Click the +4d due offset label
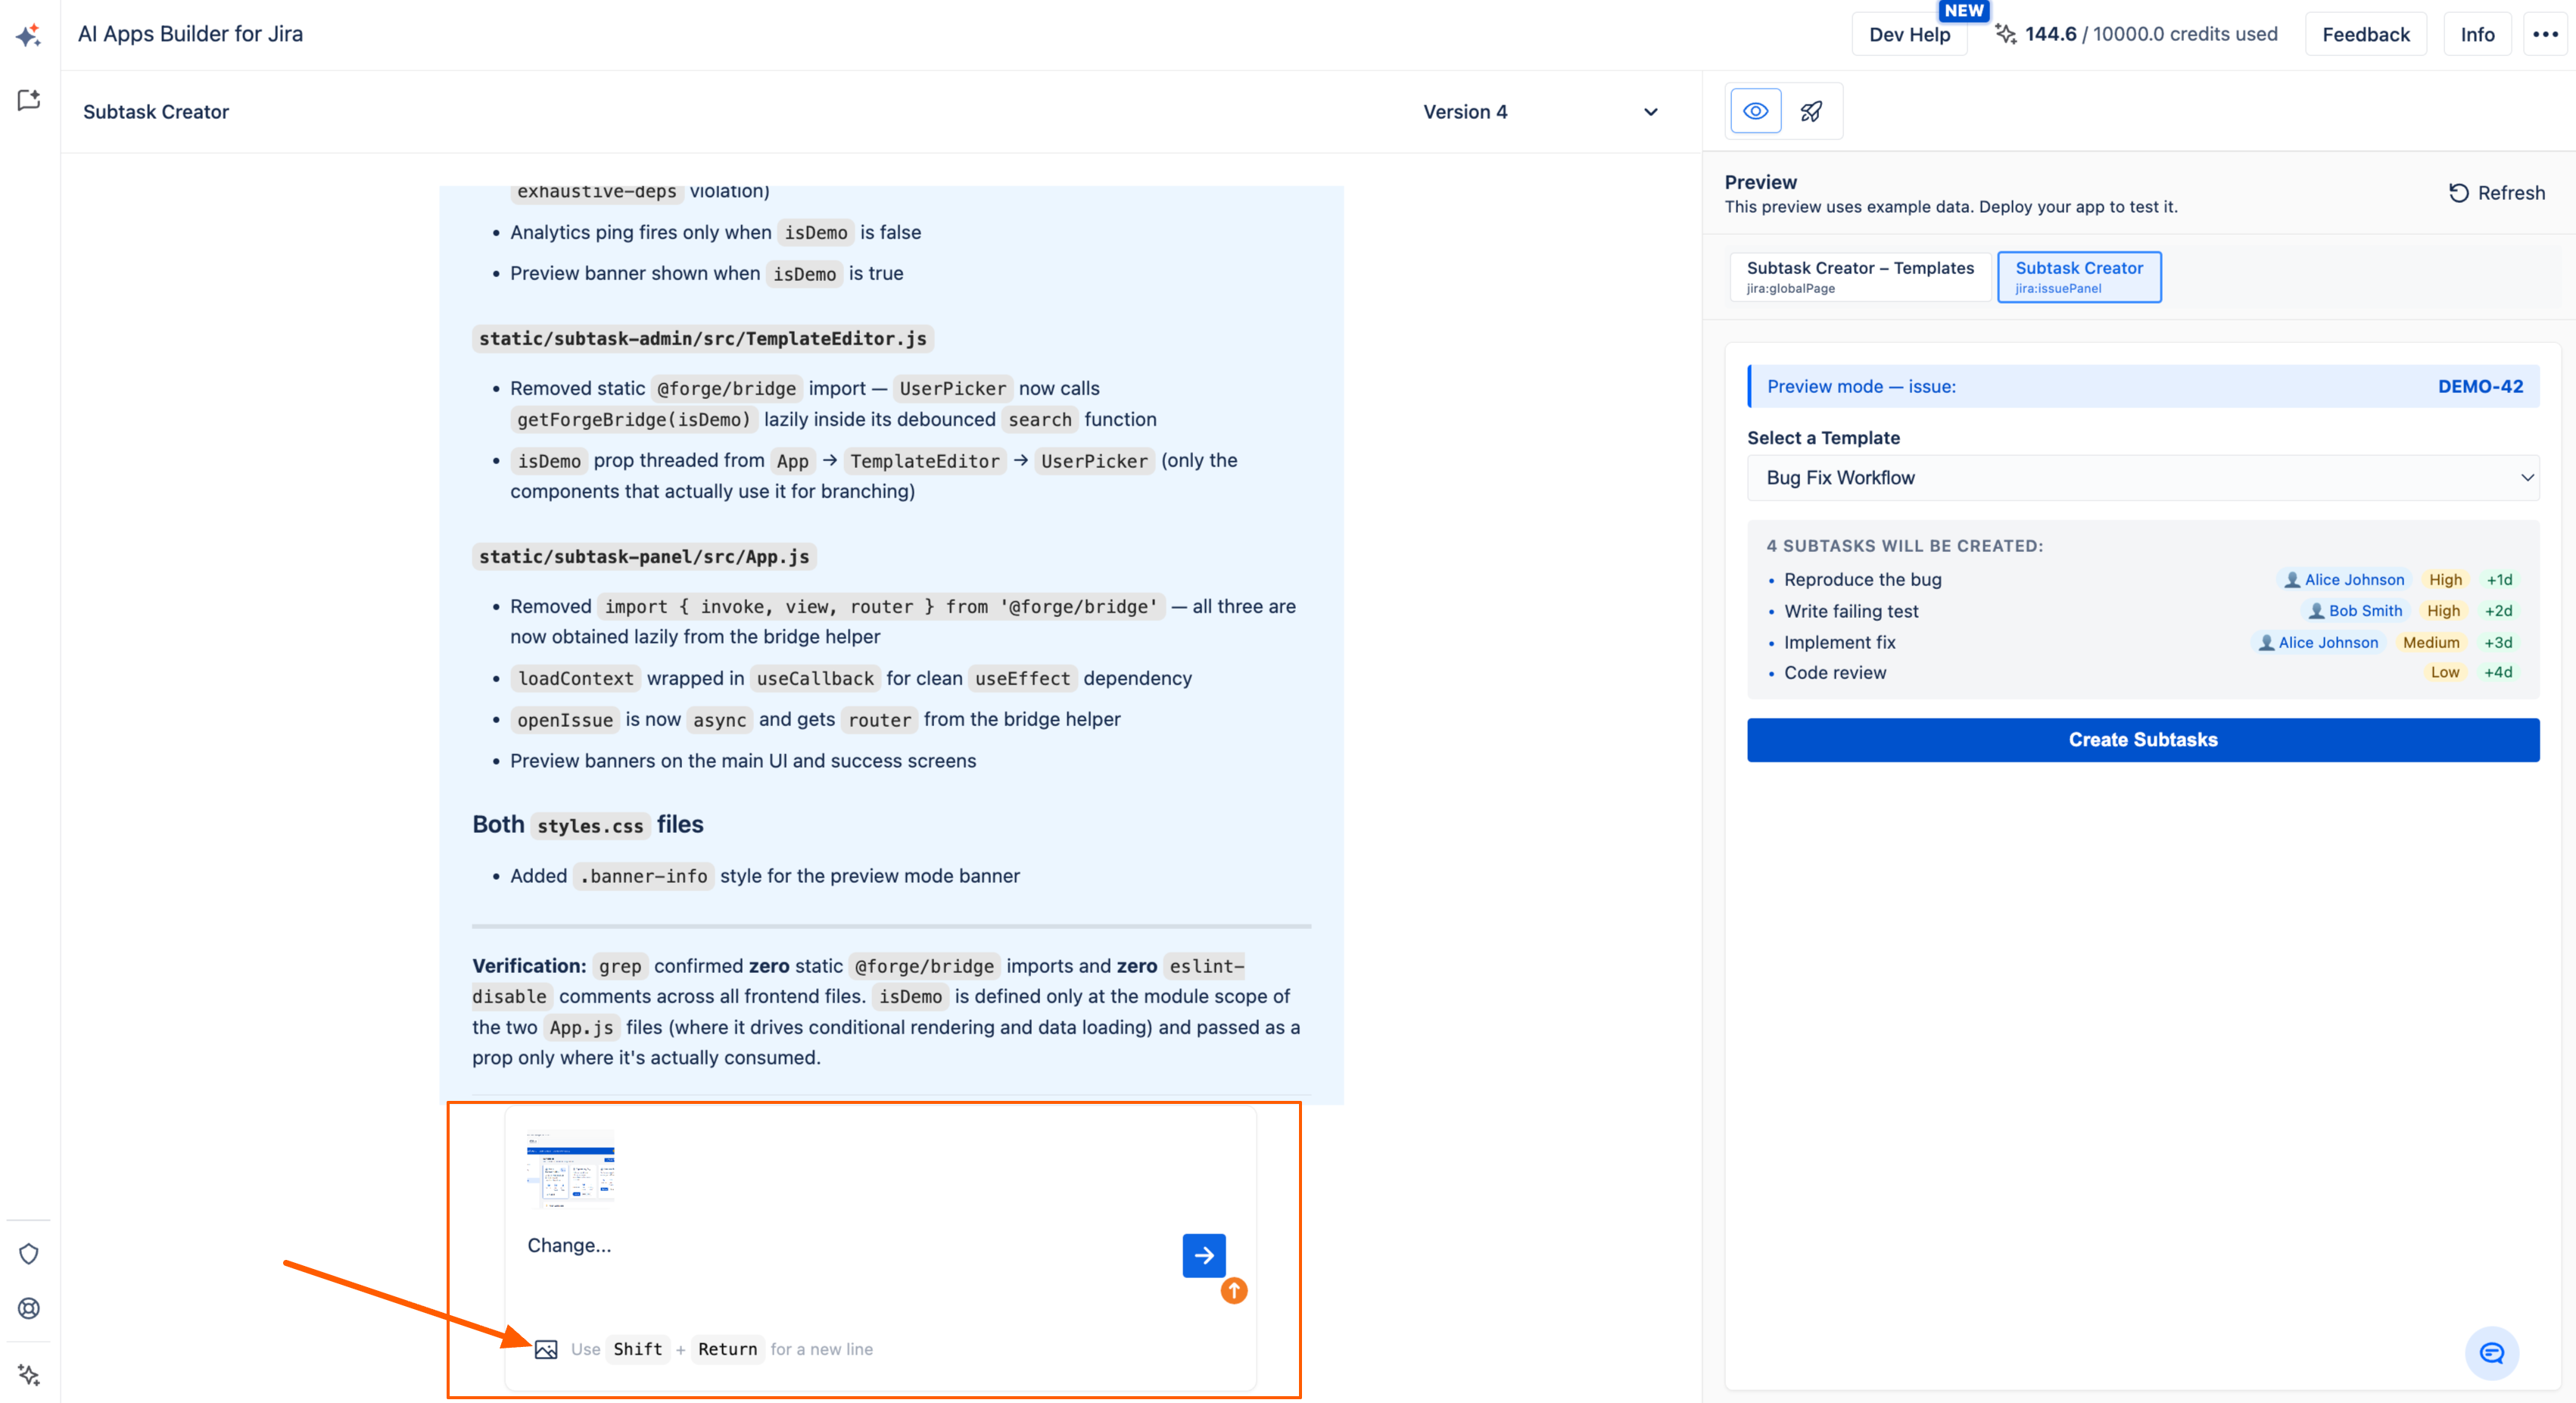 pyautogui.click(x=2498, y=673)
